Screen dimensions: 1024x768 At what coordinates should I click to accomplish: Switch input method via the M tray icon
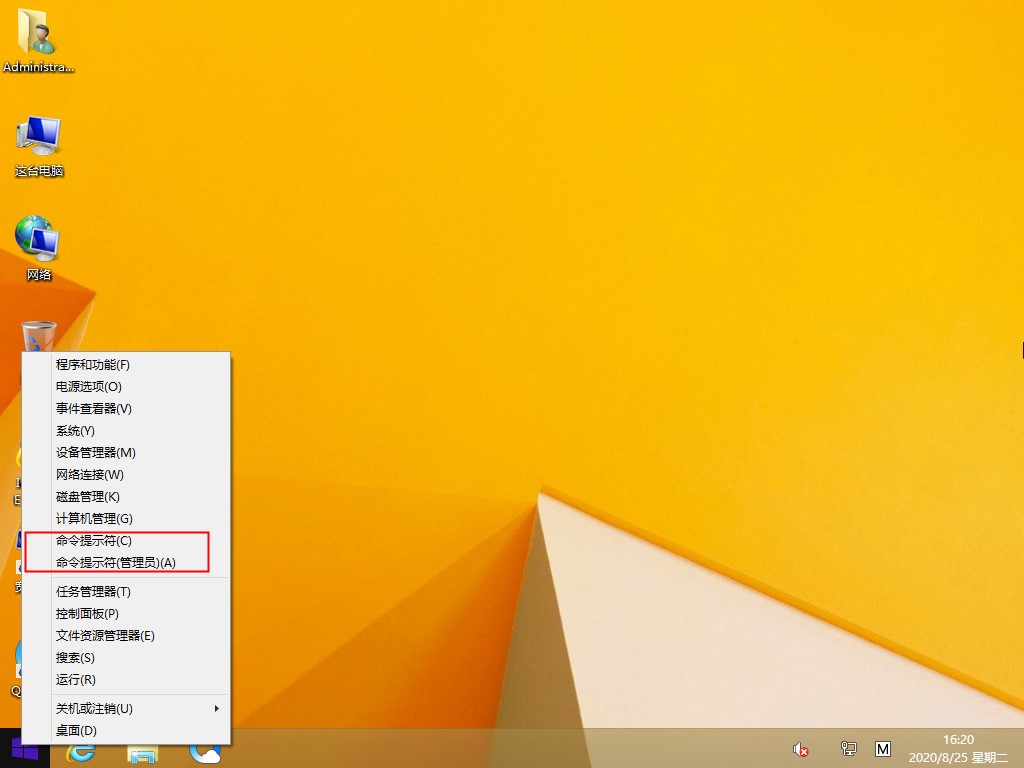coord(884,748)
